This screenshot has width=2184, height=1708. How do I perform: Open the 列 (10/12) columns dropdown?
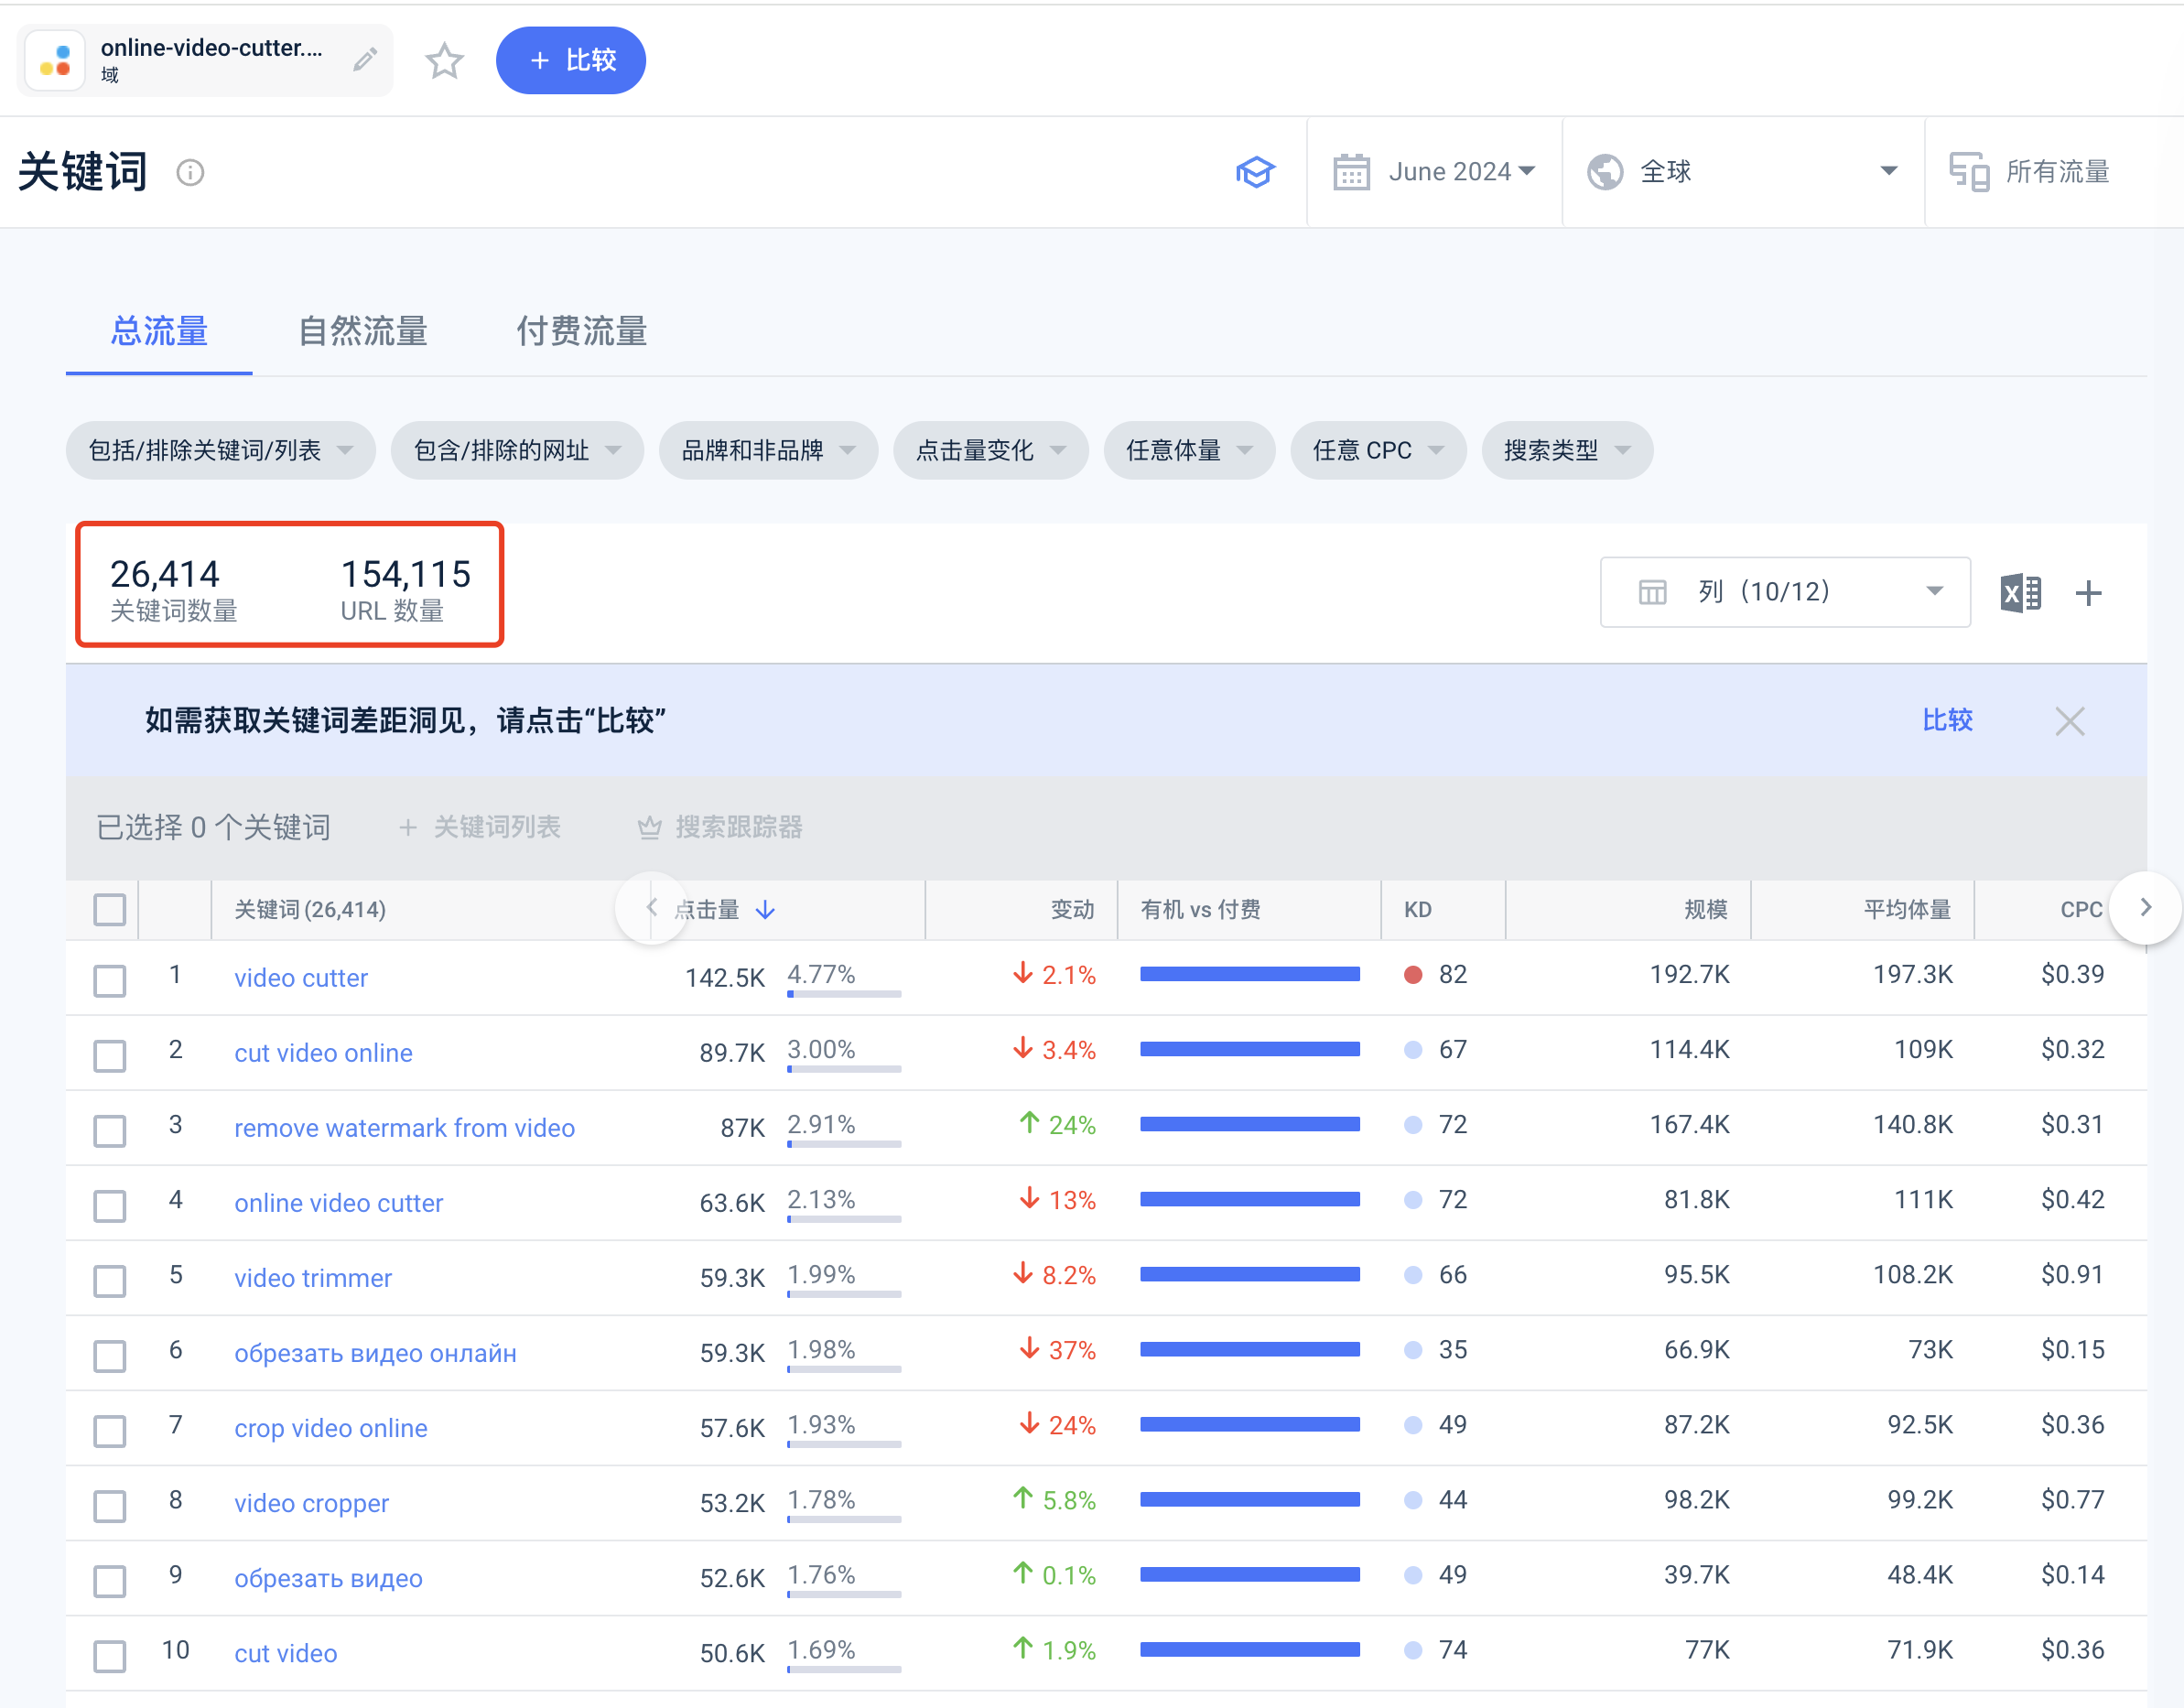pos(1785,592)
